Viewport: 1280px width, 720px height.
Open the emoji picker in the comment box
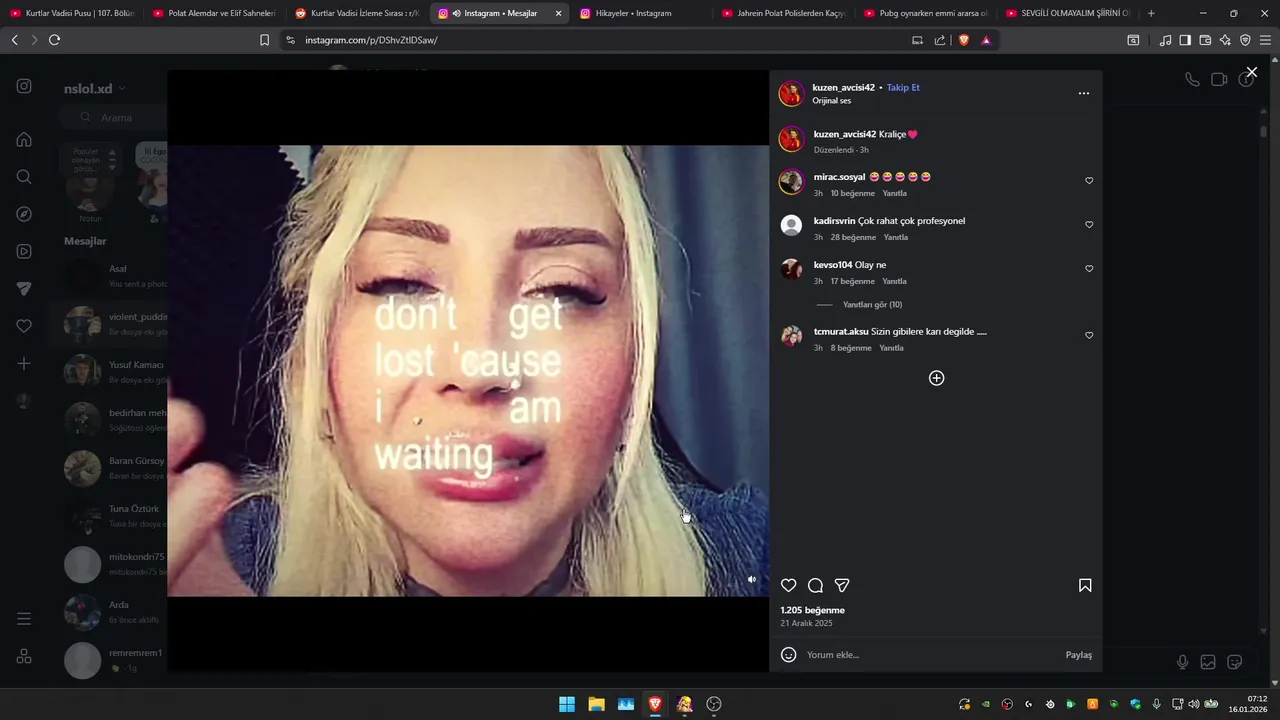click(x=788, y=654)
